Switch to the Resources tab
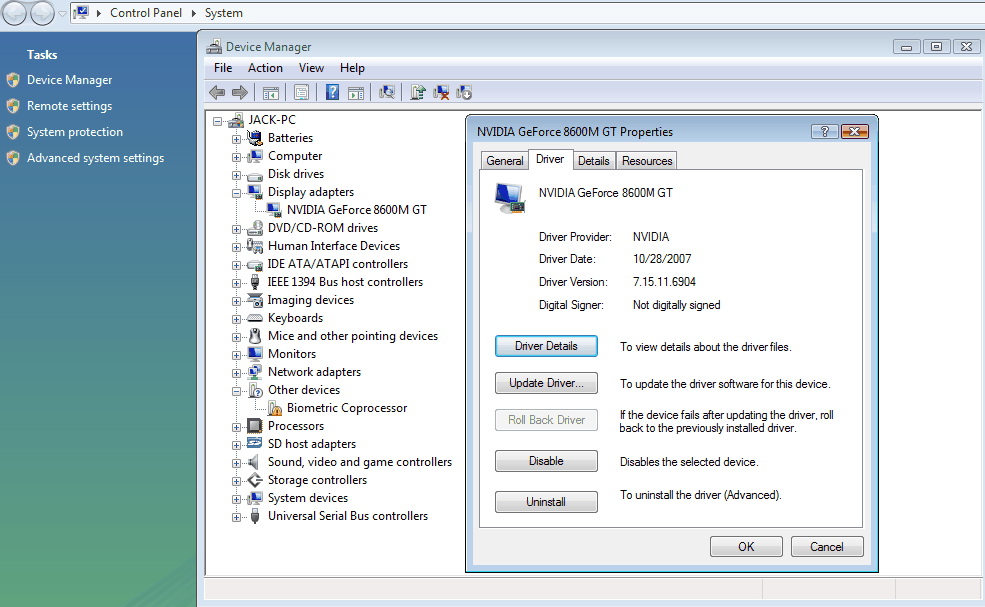985x607 pixels. pyautogui.click(x=647, y=161)
